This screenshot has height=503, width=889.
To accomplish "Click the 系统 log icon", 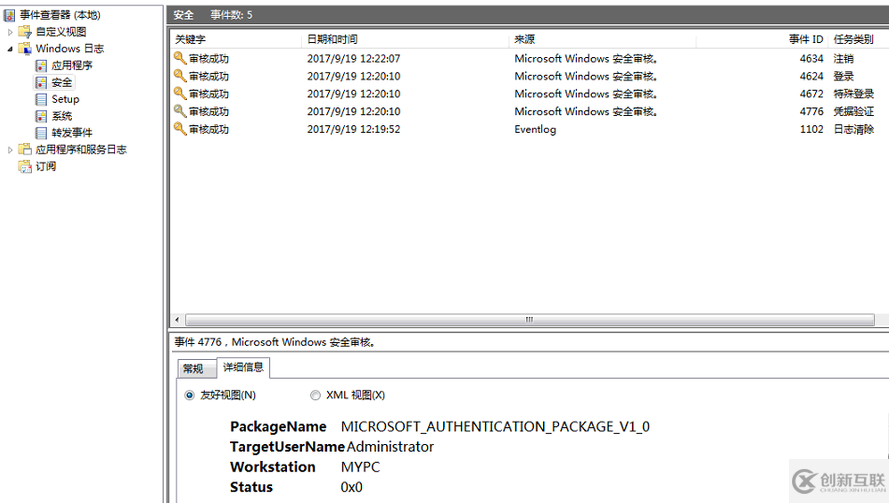I will pyautogui.click(x=41, y=116).
